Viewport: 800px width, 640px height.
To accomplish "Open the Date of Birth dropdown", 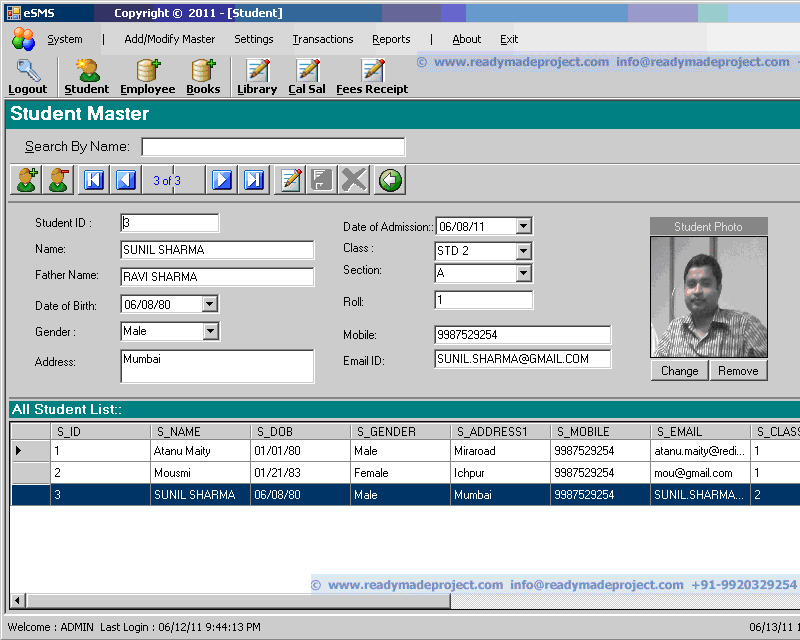I will point(209,304).
